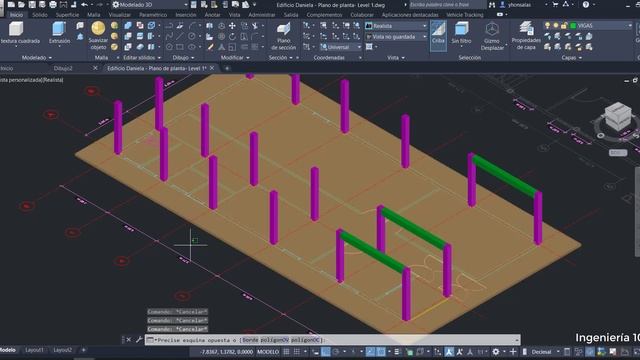This screenshot has height=360, width=640.
Task: Expand the Capas panel
Action: coord(571,58)
